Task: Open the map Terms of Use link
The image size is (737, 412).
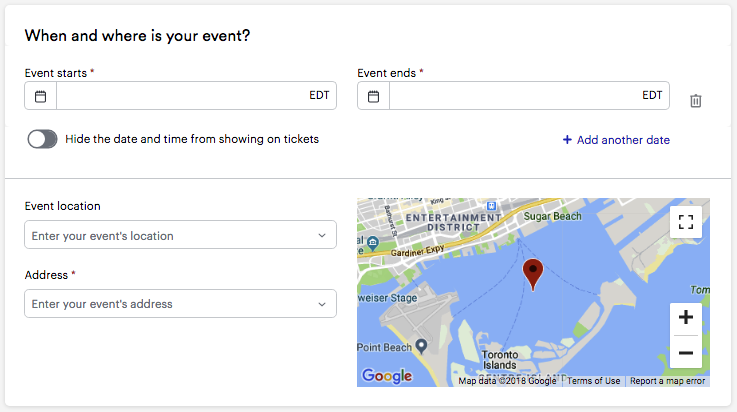Action: click(593, 381)
